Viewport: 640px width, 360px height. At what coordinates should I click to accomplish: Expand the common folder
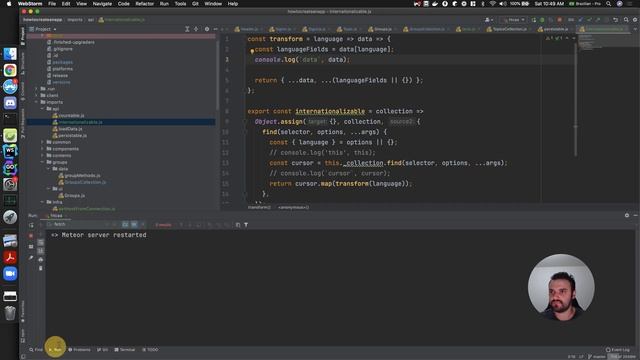[x=42, y=142]
